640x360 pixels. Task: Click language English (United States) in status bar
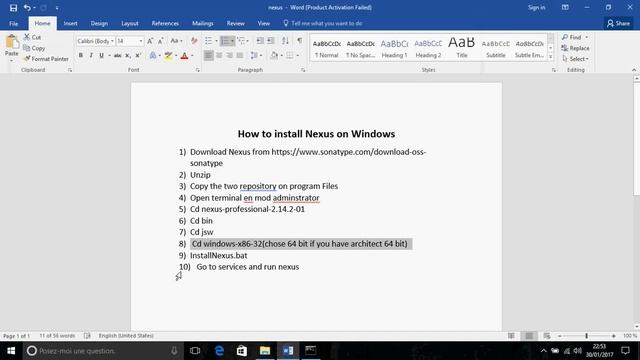(x=126, y=336)
